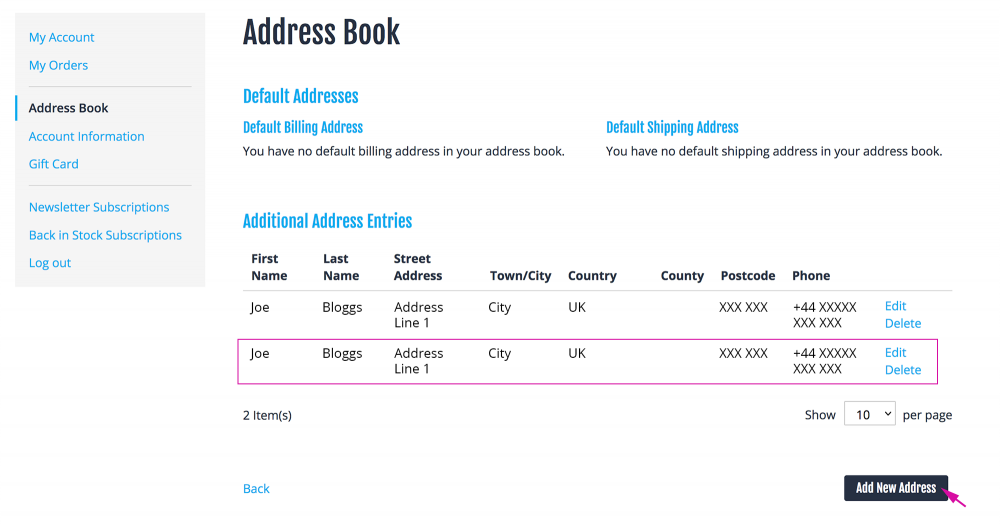Image resolution: width=1000 pixels, height=526 pixels.
Task: Click the Additional Address Entries heading
Action: pyautogui.click(x=327, y=222)
